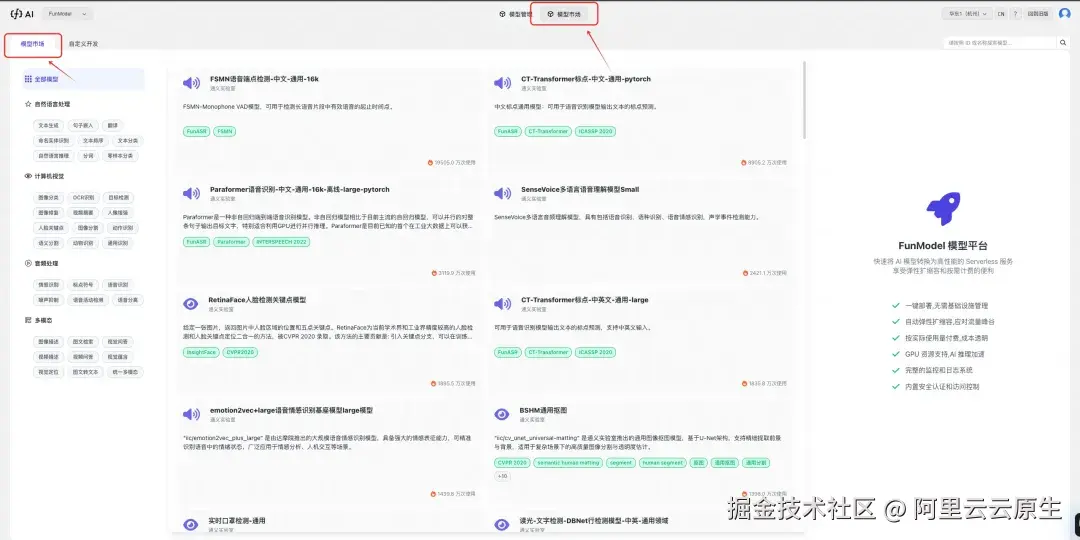This screenshot has height=540, width=1080.
Task: Open the FSMN语音端点检测-中文-通用-16k model title
Action: pyautogui.click(x=264, y=79)
